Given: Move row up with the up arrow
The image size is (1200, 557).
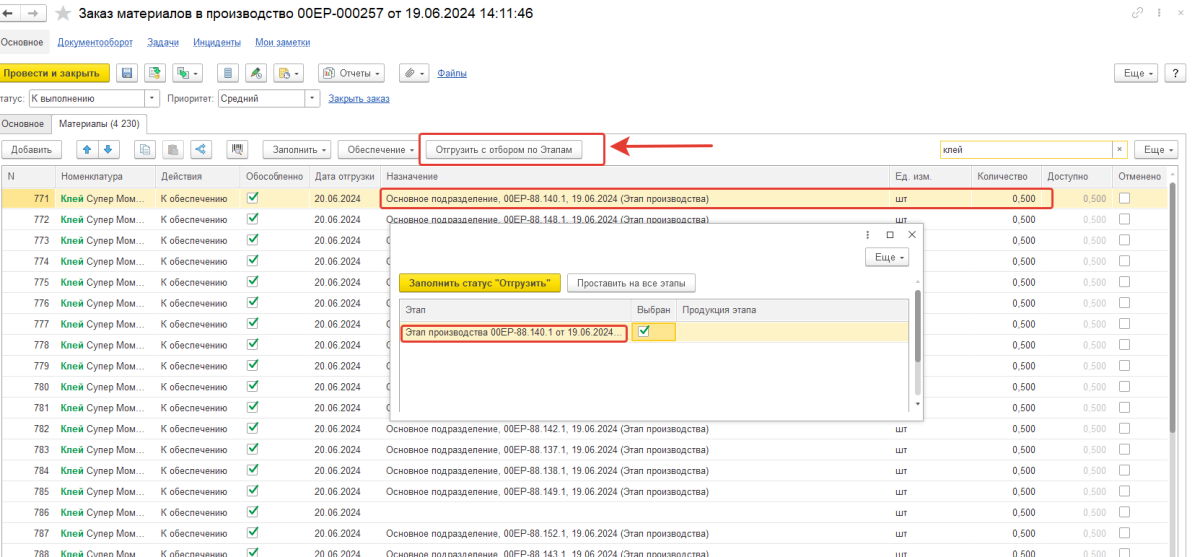Looking at the screenshot, I should pos(88,149).
